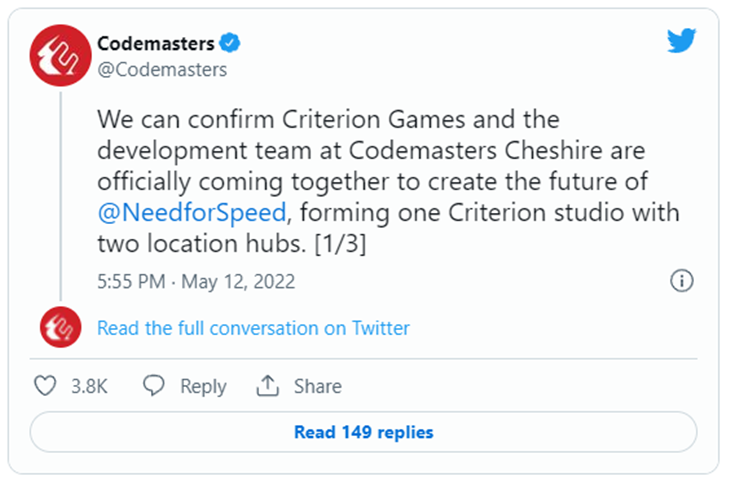Open the 5:55 PM May 12, 2022 timestamp
730x485 pixels.
point(196,282)
